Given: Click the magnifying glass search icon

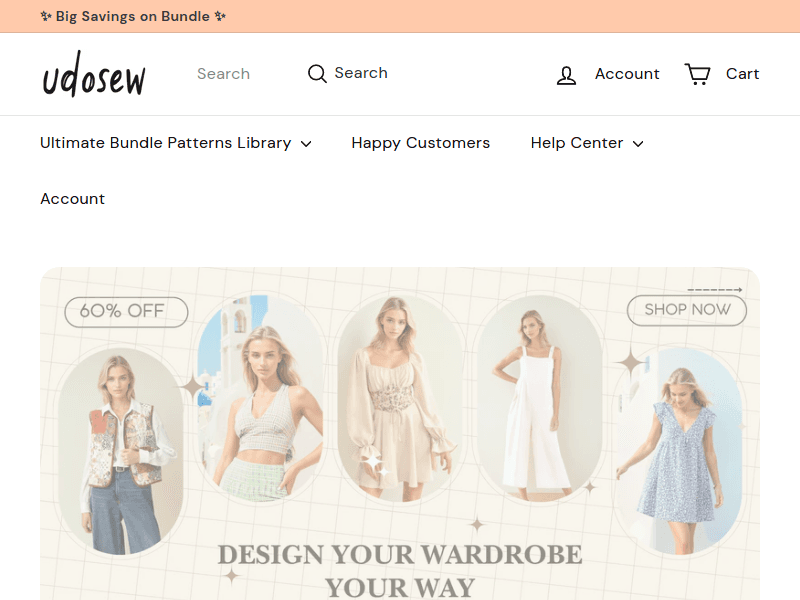Looking at the screenshot, I should pyautogui.click(x=317, y=74).
